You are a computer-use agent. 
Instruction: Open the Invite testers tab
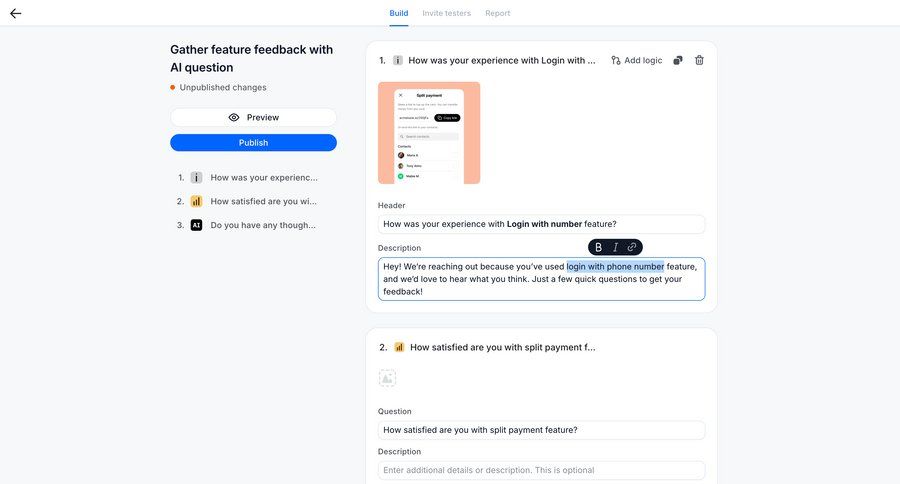coord(447,13)
